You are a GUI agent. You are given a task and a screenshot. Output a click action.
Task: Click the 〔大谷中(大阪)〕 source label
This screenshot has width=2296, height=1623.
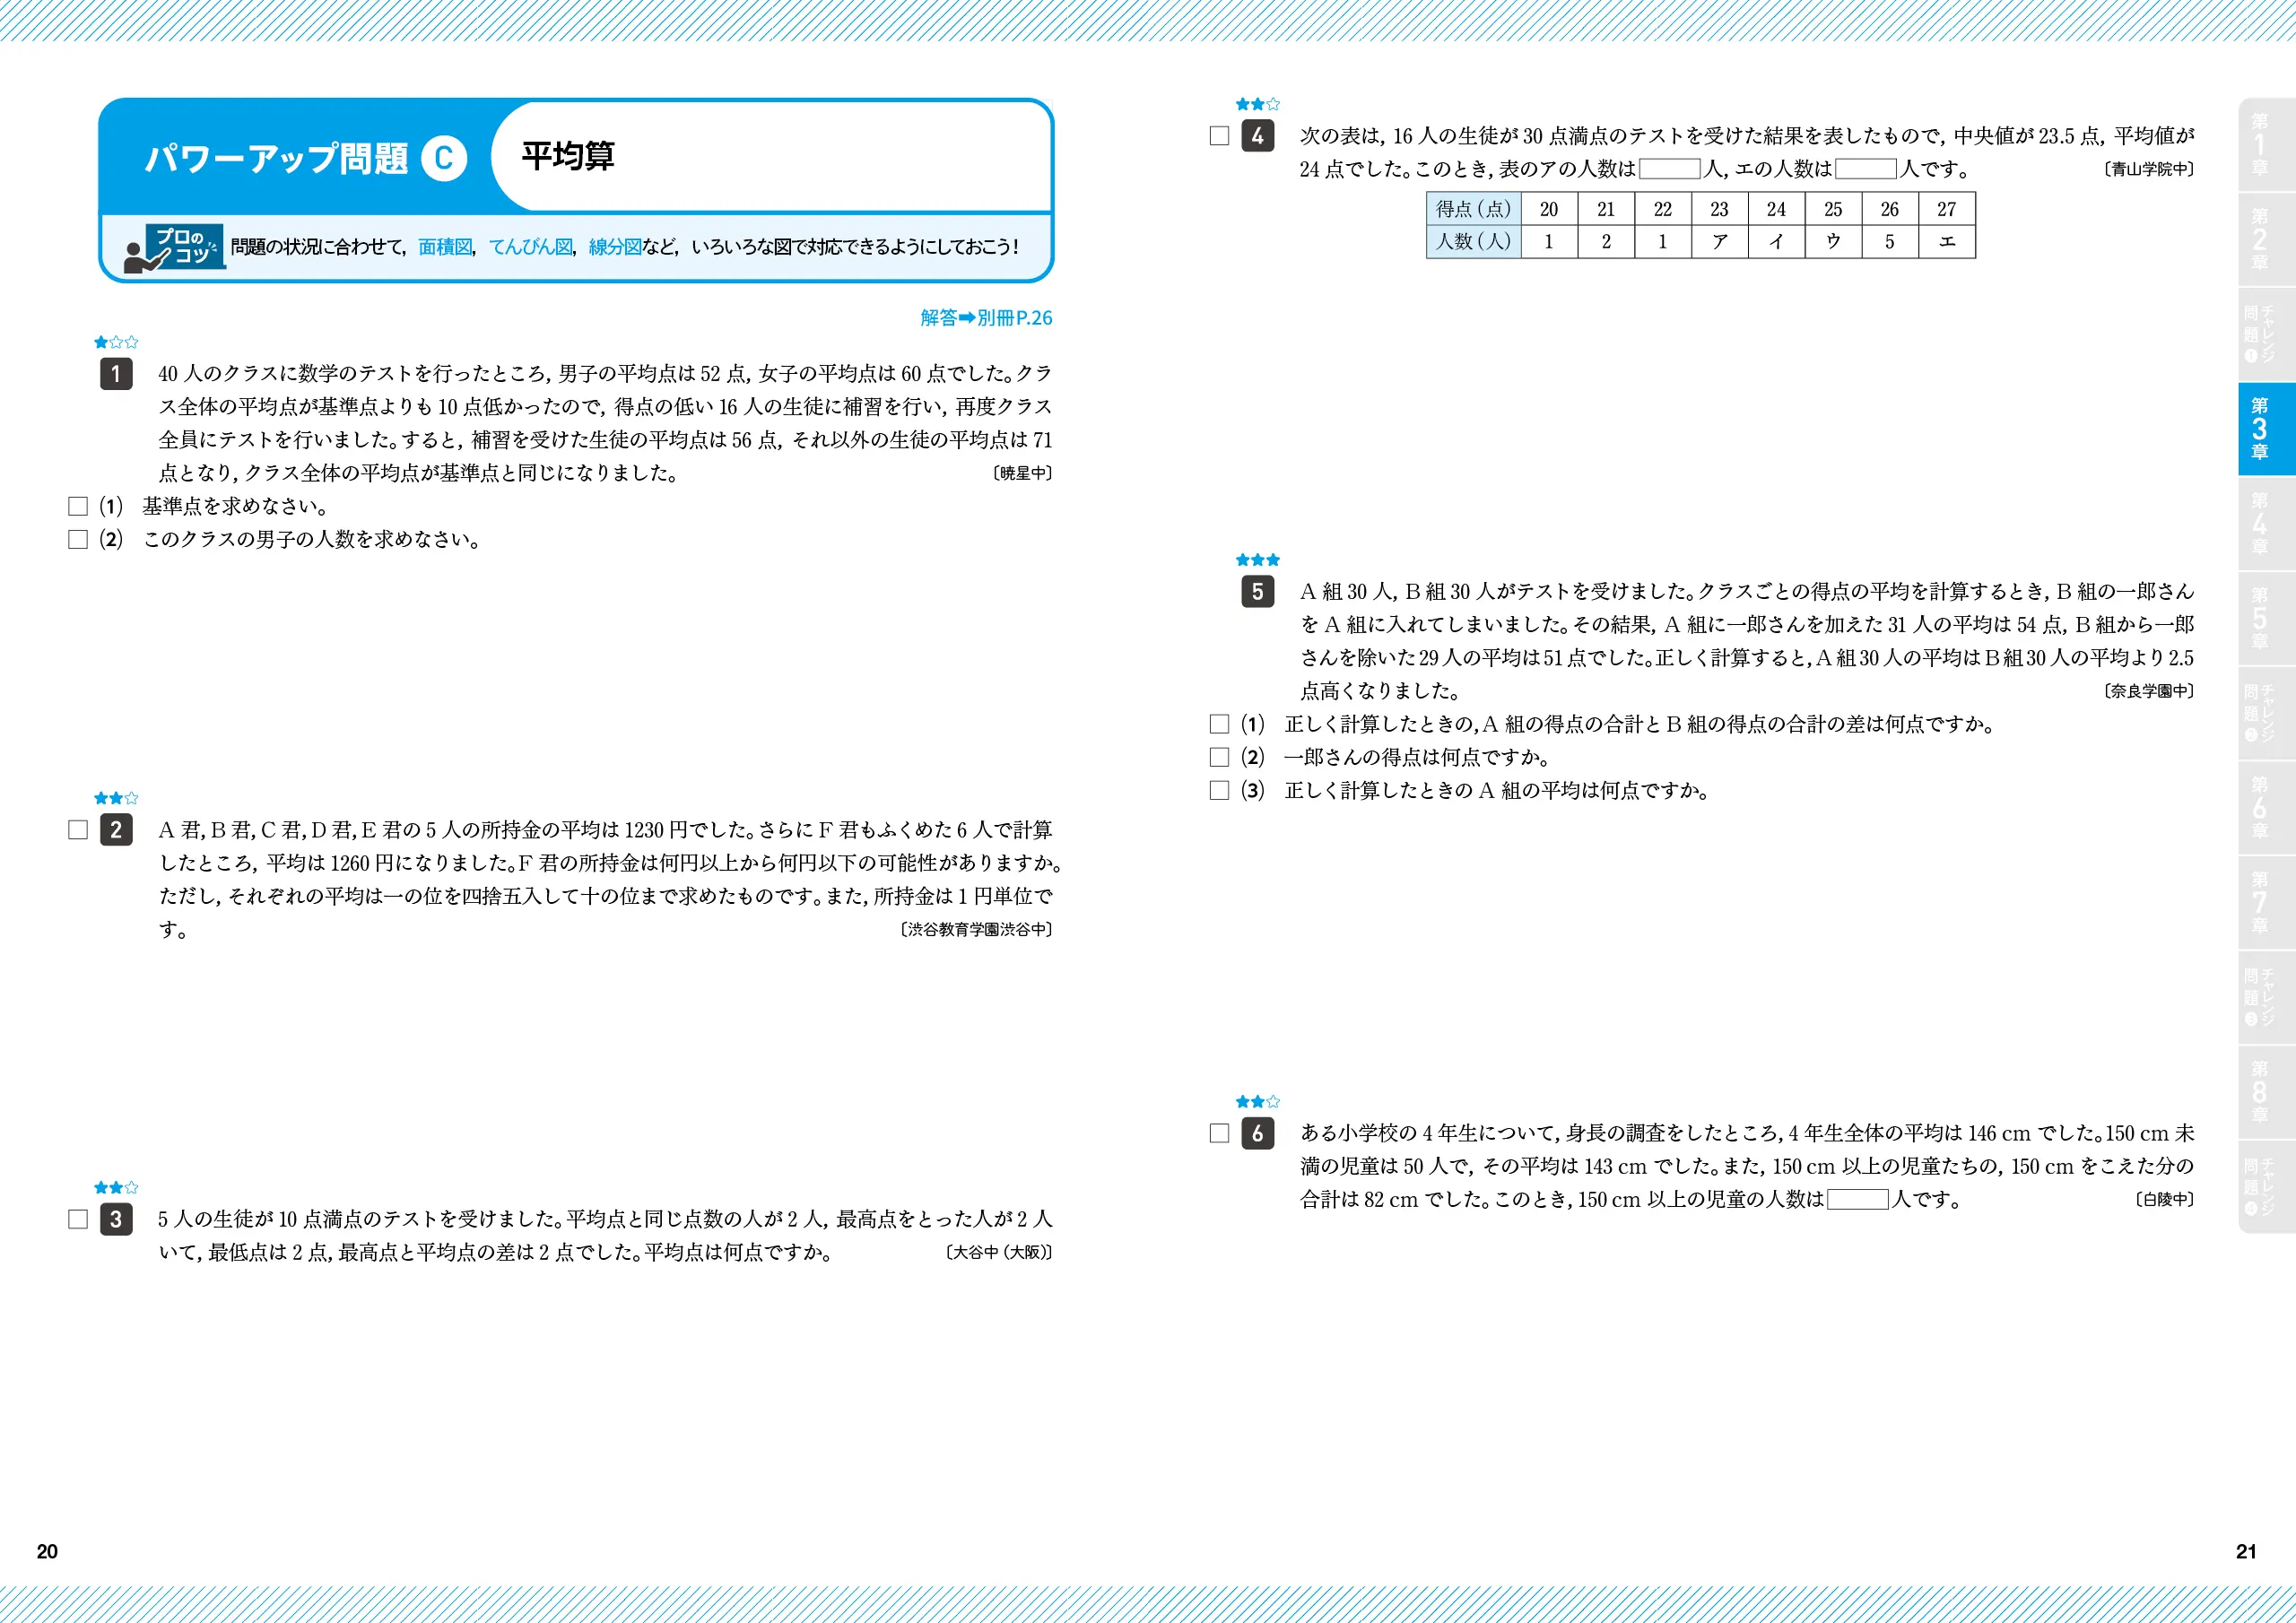[x=998, y=1252]
